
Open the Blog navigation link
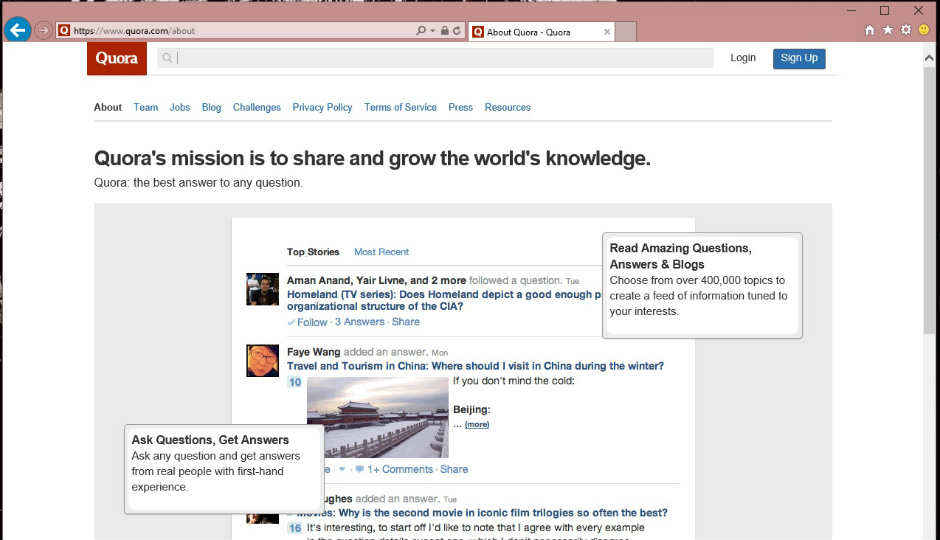(212, 107)
